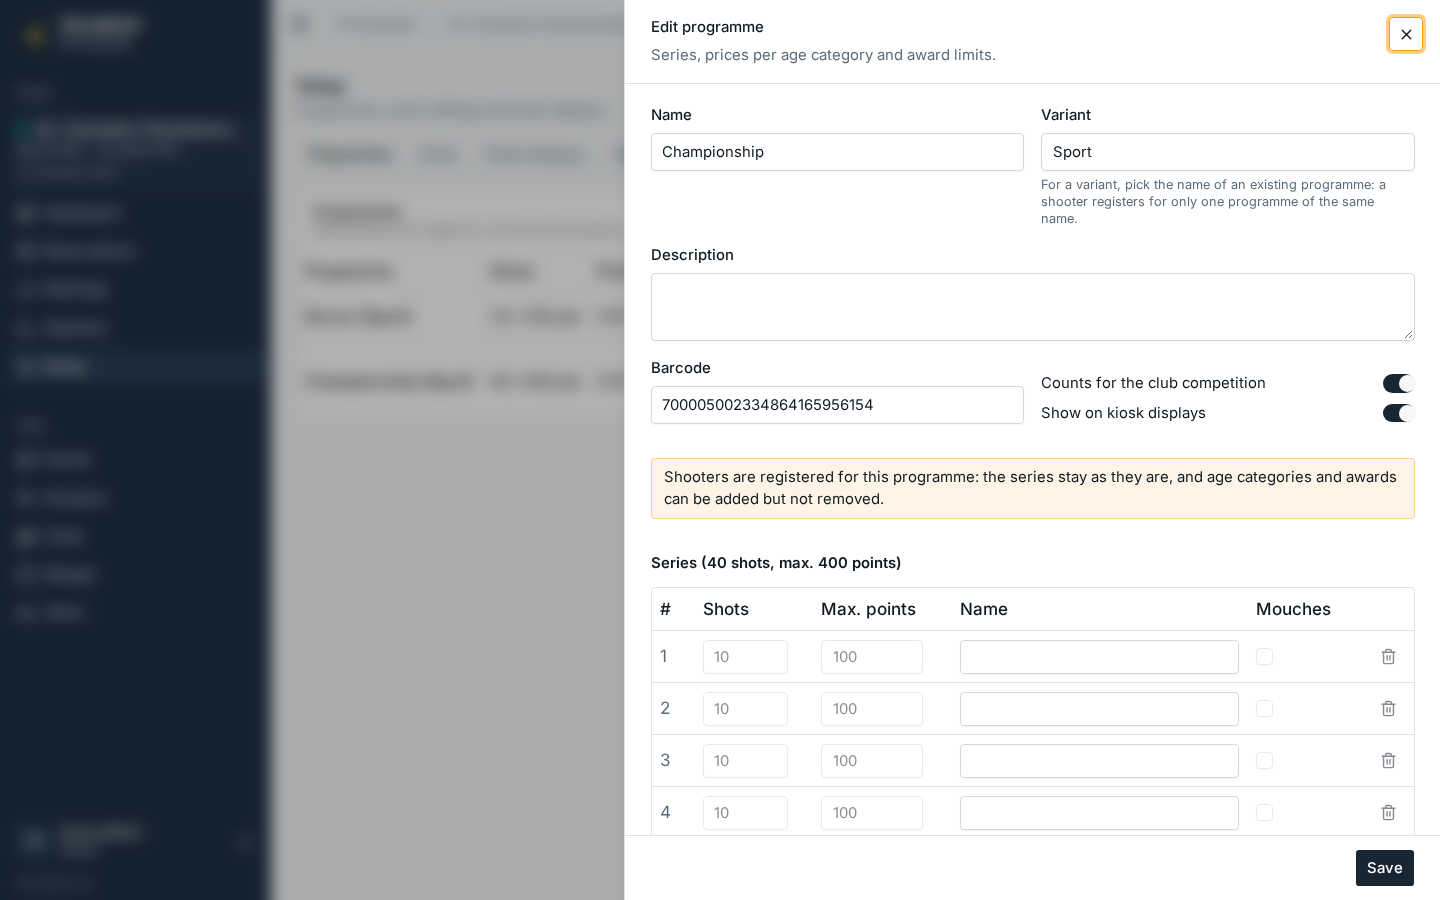Check Mouches checkbox for series 3
The width and height of the screenshot is (1440, 900).
1264,761
